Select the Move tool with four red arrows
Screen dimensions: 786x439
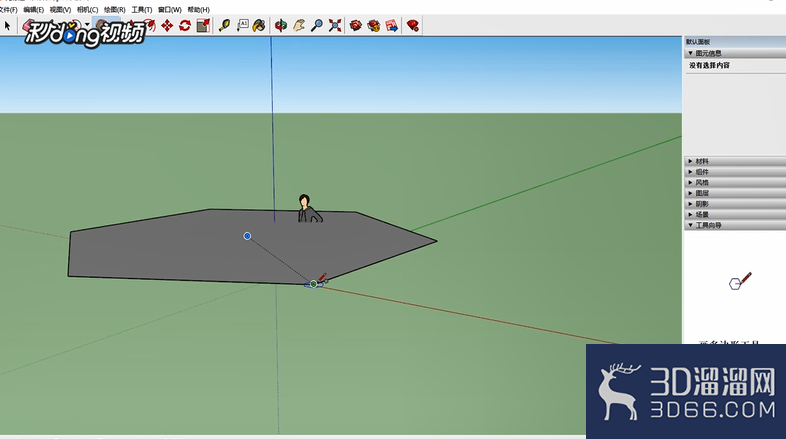tap(167, 26)
